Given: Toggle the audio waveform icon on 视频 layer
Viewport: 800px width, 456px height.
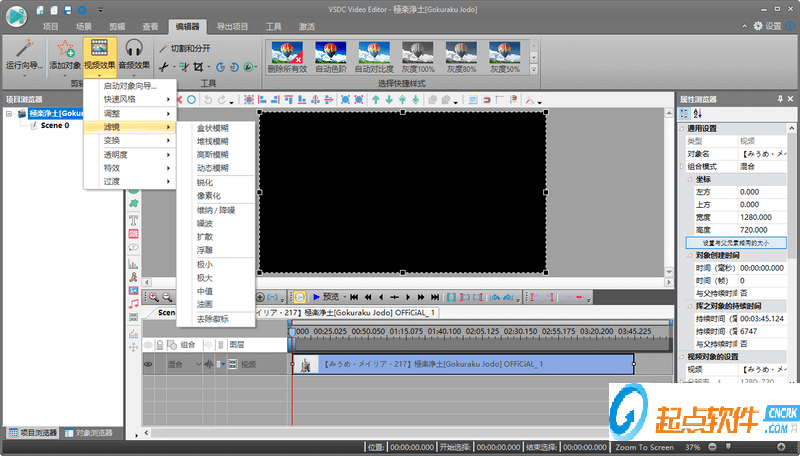Looking at the screenshot, I should tap(209, 364).
